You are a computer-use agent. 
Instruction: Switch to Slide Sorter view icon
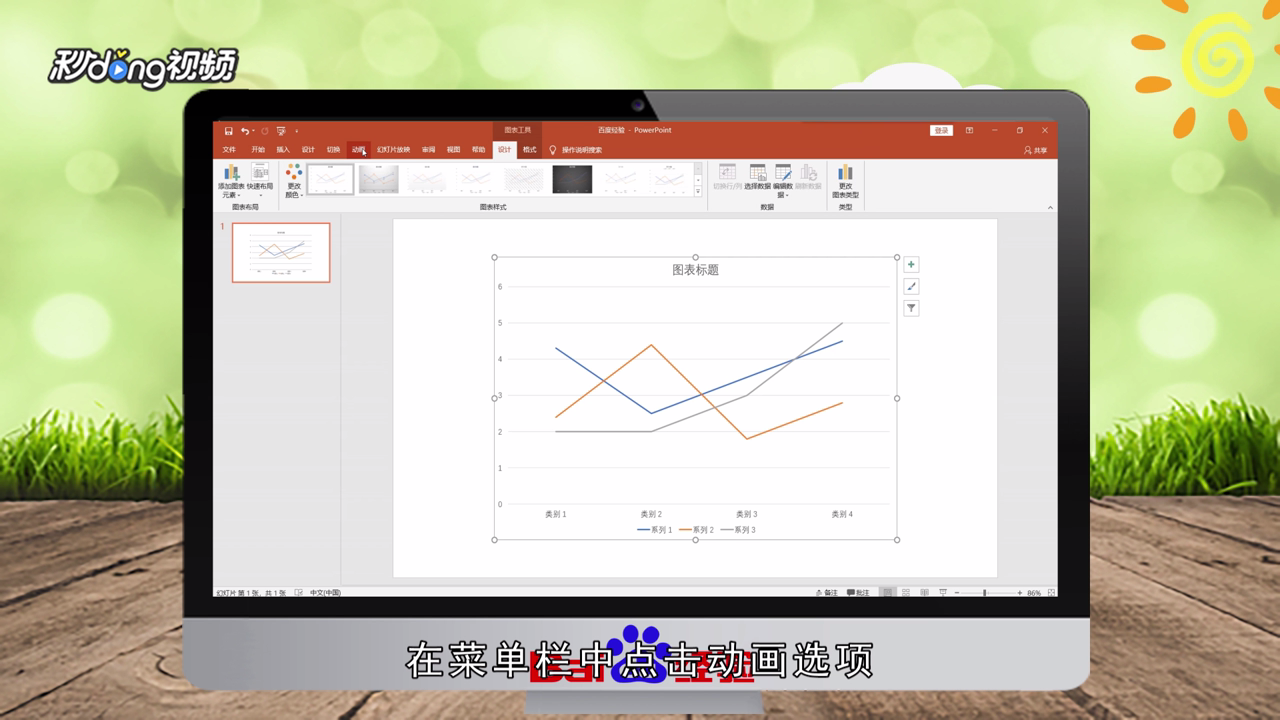coord(906,593)
